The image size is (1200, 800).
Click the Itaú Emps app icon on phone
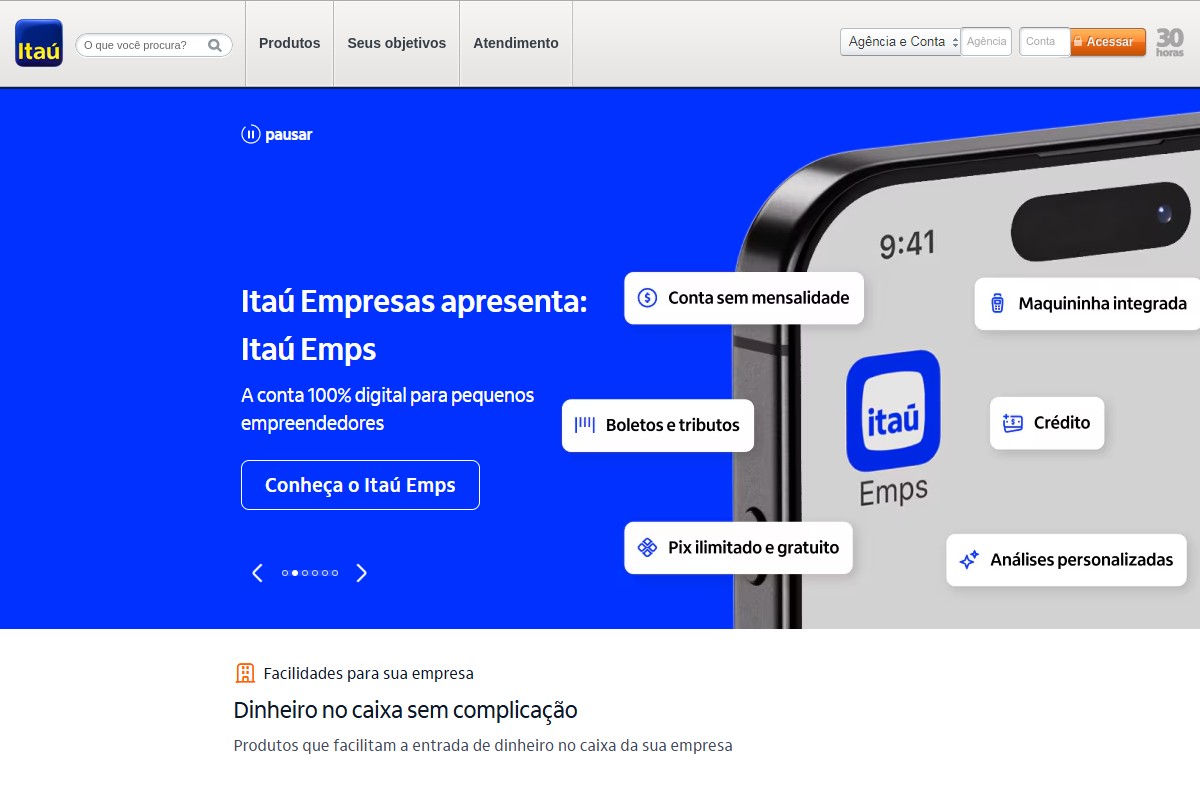click(893, 411)
